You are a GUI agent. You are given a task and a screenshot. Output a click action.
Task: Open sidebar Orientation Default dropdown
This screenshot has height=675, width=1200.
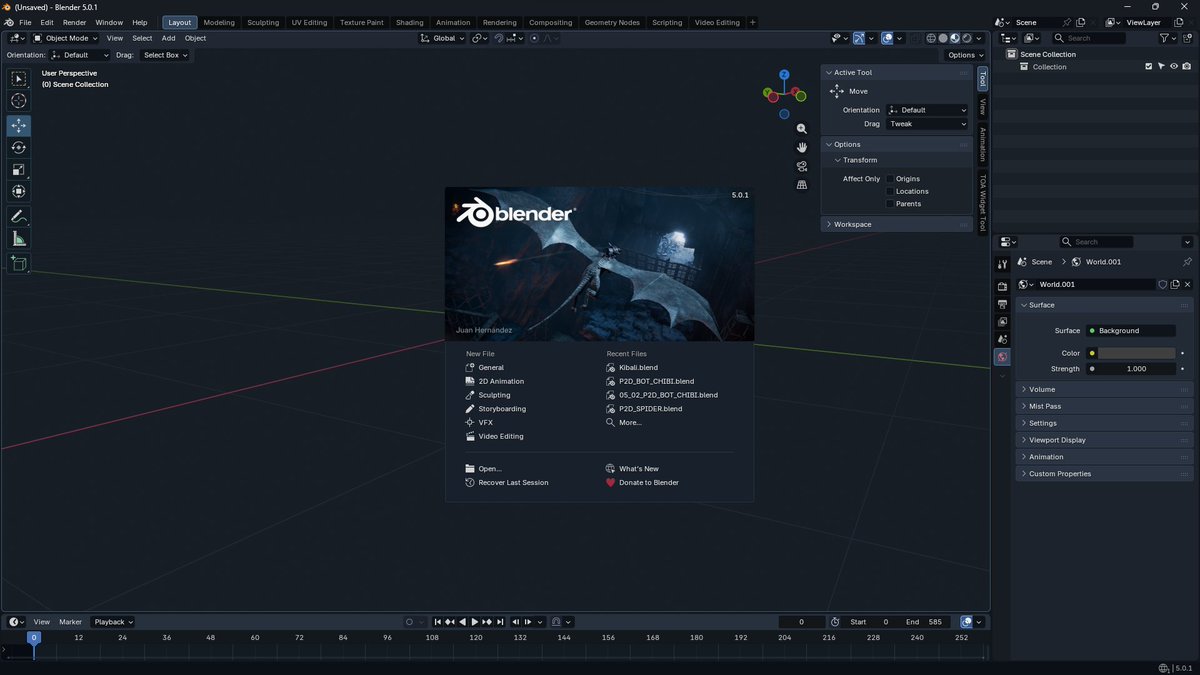927,110
